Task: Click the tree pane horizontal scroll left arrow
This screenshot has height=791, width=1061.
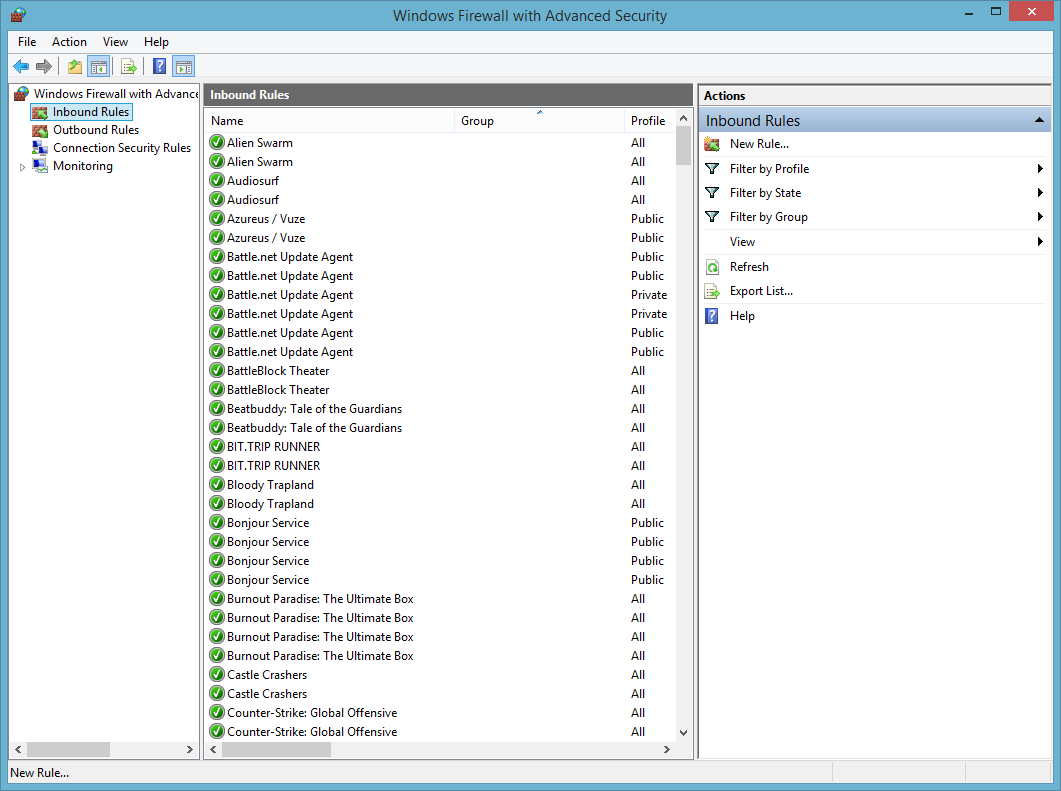Action: (x=18, y=750)
